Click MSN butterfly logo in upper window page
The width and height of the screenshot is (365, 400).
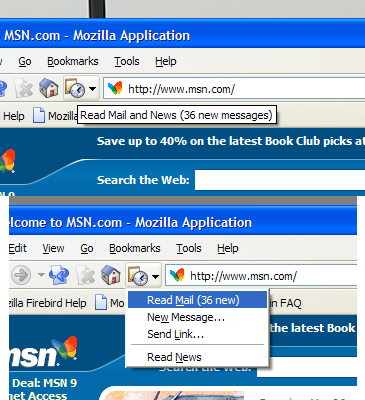tap(7, 161)
